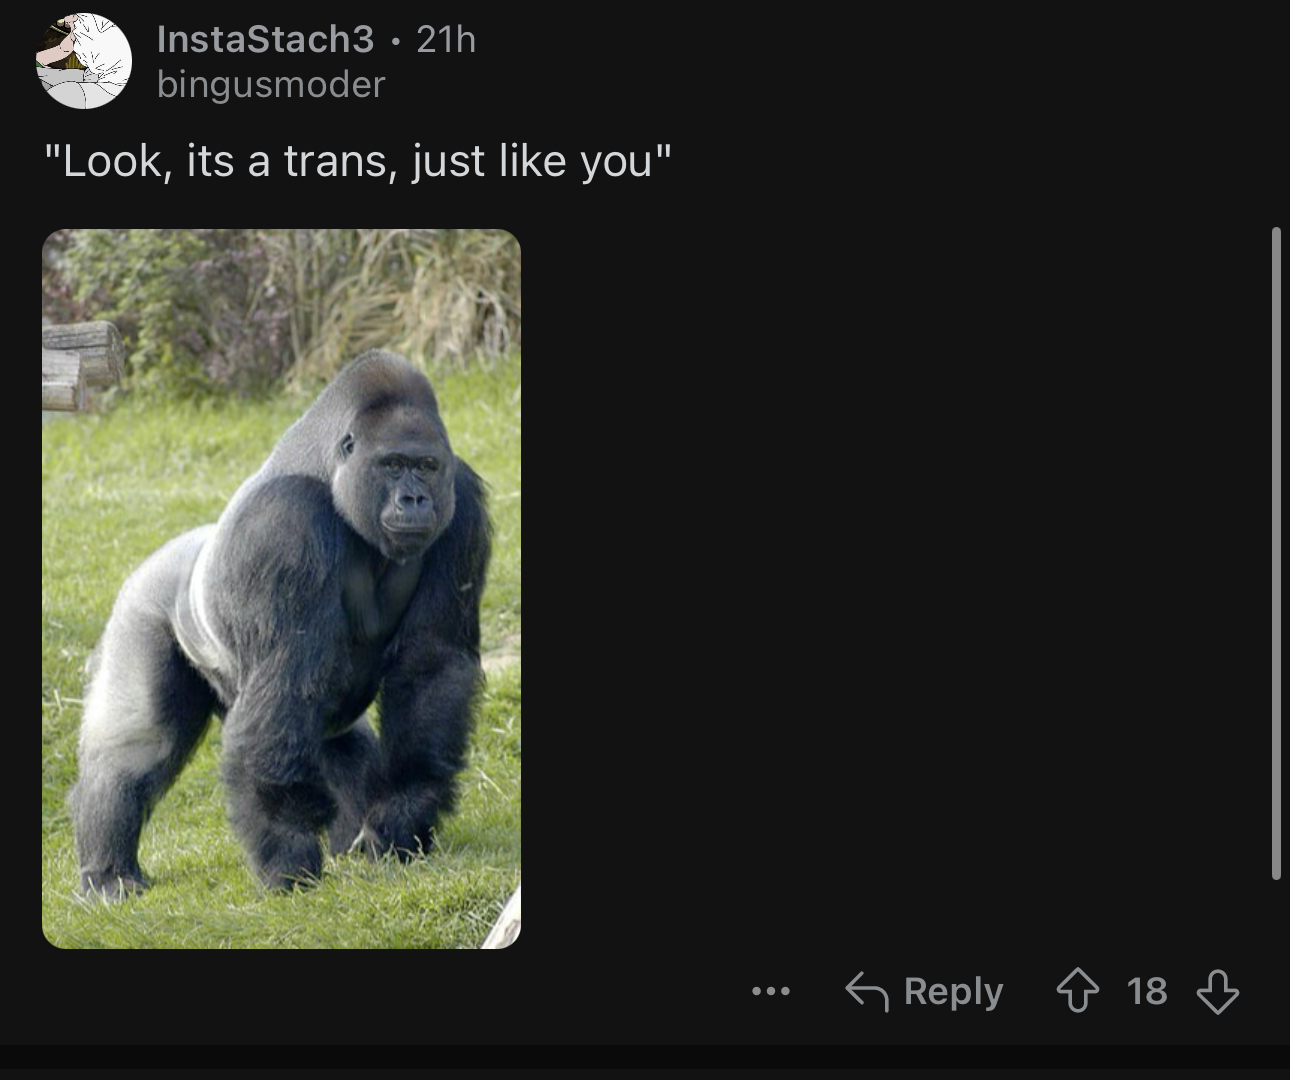Downvote the InstaStach3 comment
Viewport: 1290px width, 1080px height.
pos(1217,992)
